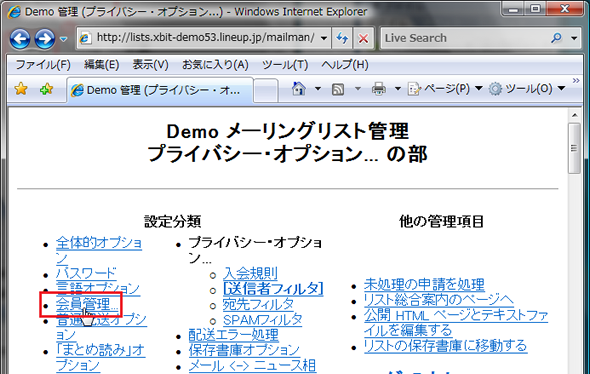Show more toolbar items chevron
590x374 pixels.
coord(576,81)
